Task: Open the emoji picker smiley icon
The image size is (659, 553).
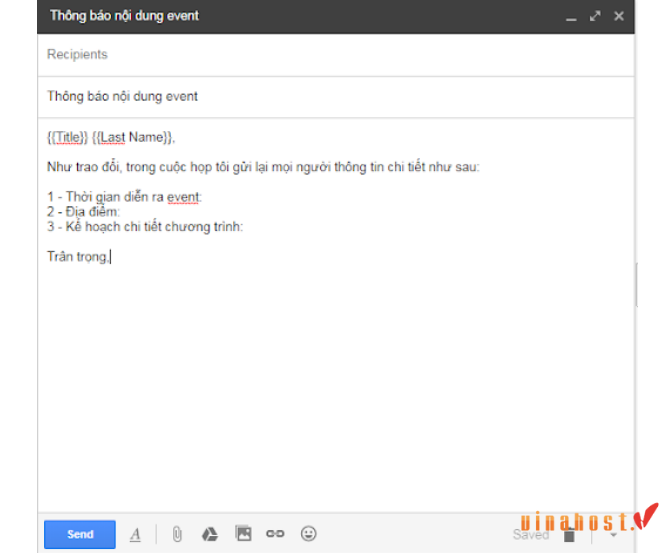Action: pos(308,534)
